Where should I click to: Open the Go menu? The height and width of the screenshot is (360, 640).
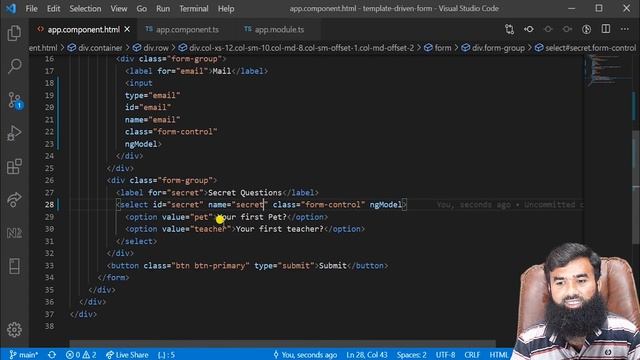142,9
